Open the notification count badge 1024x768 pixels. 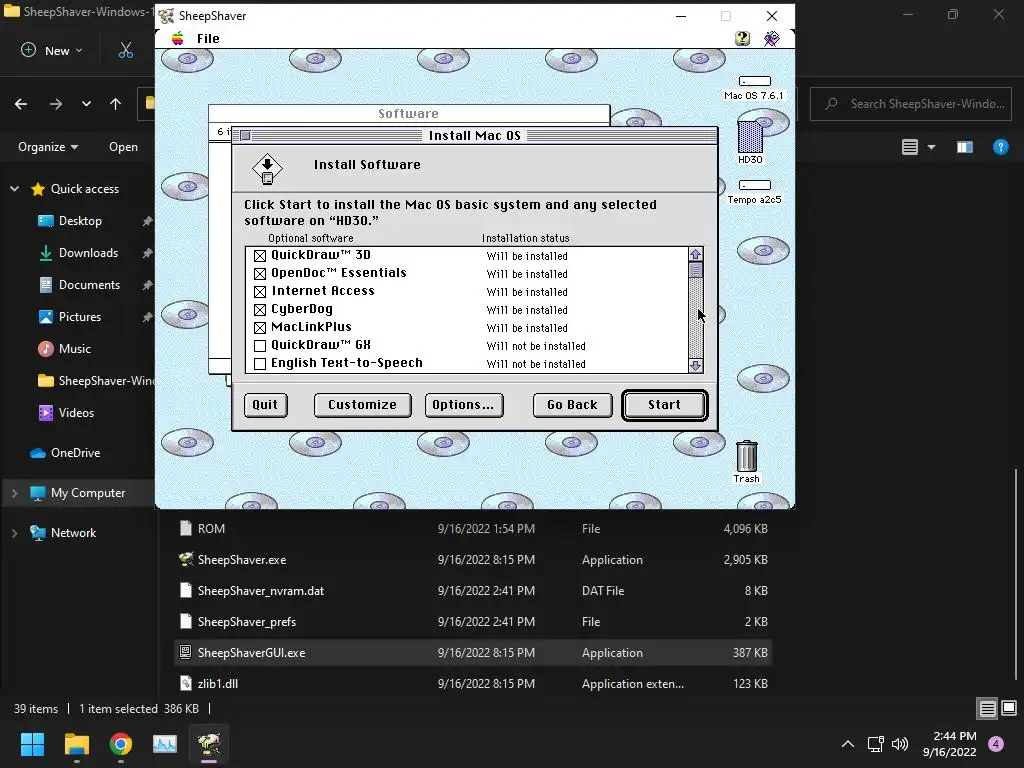coord(996,744)
